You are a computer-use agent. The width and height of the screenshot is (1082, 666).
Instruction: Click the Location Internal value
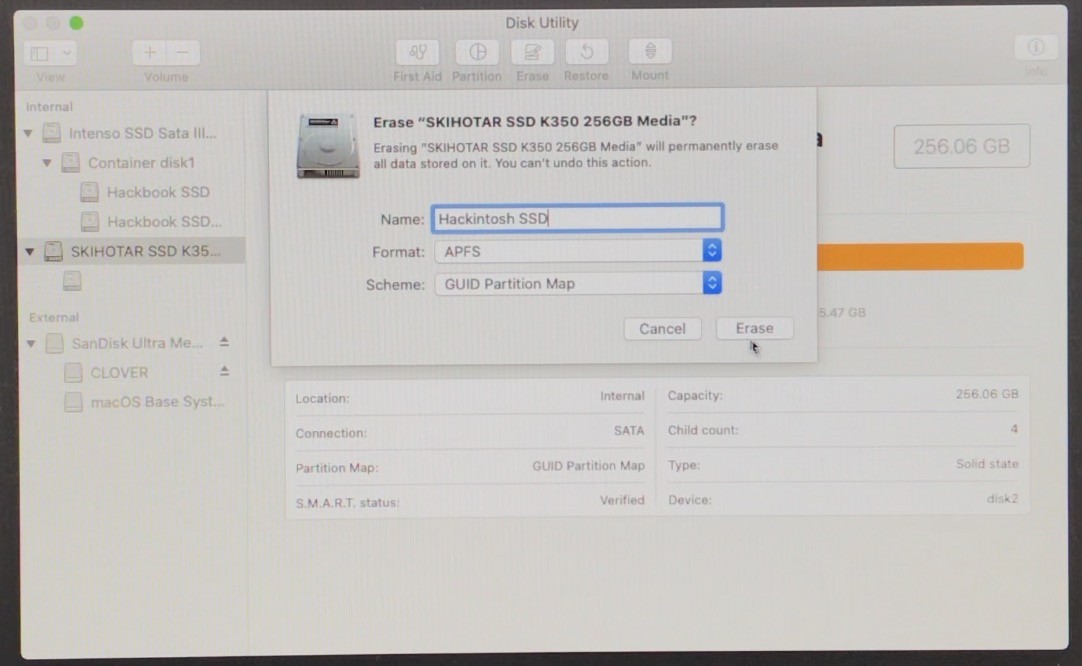[x=622, y=396]
